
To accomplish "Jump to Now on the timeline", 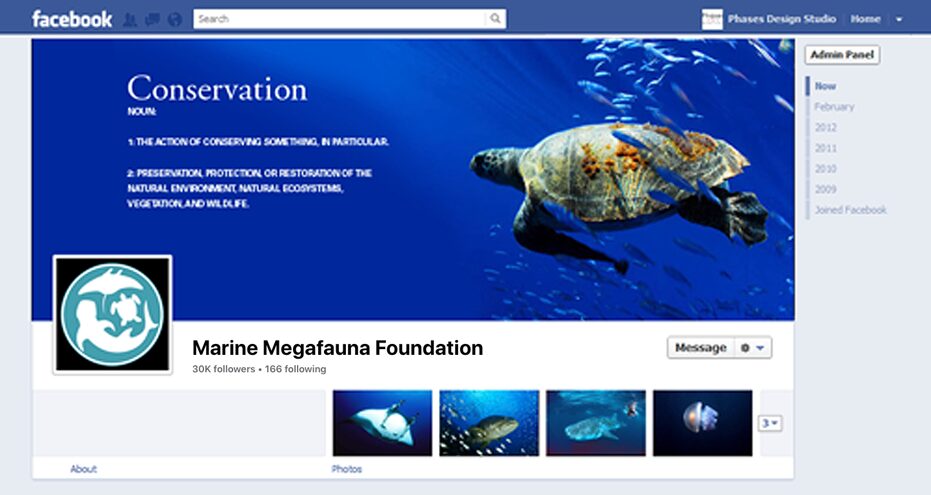I will click(825, 86).
